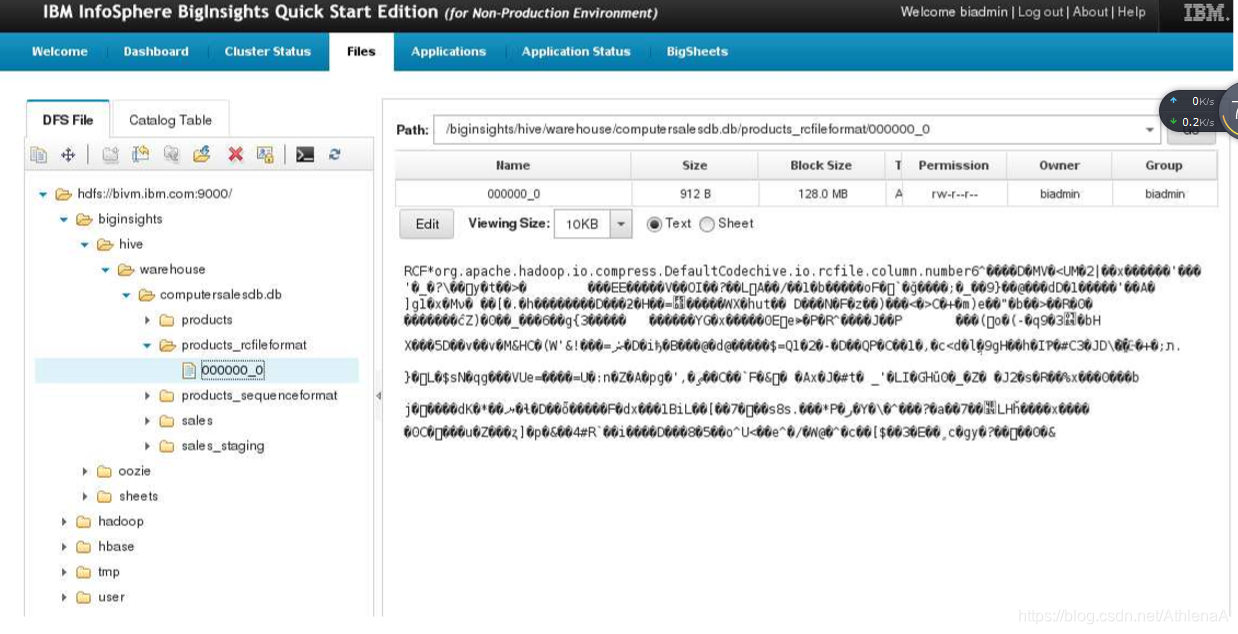Image resolution: width=1238 pixels, height=634 pixels.
Task: Click the Create Directory toolbar icon
Action: tap(110, 155)
